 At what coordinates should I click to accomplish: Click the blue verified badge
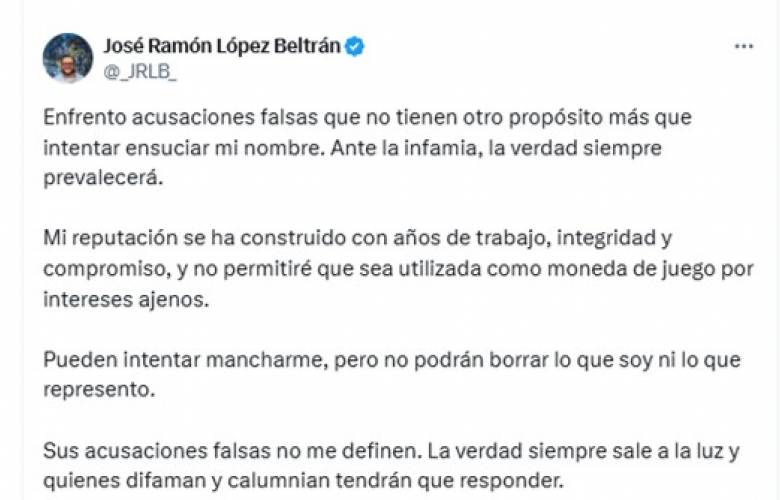(354, 46)
